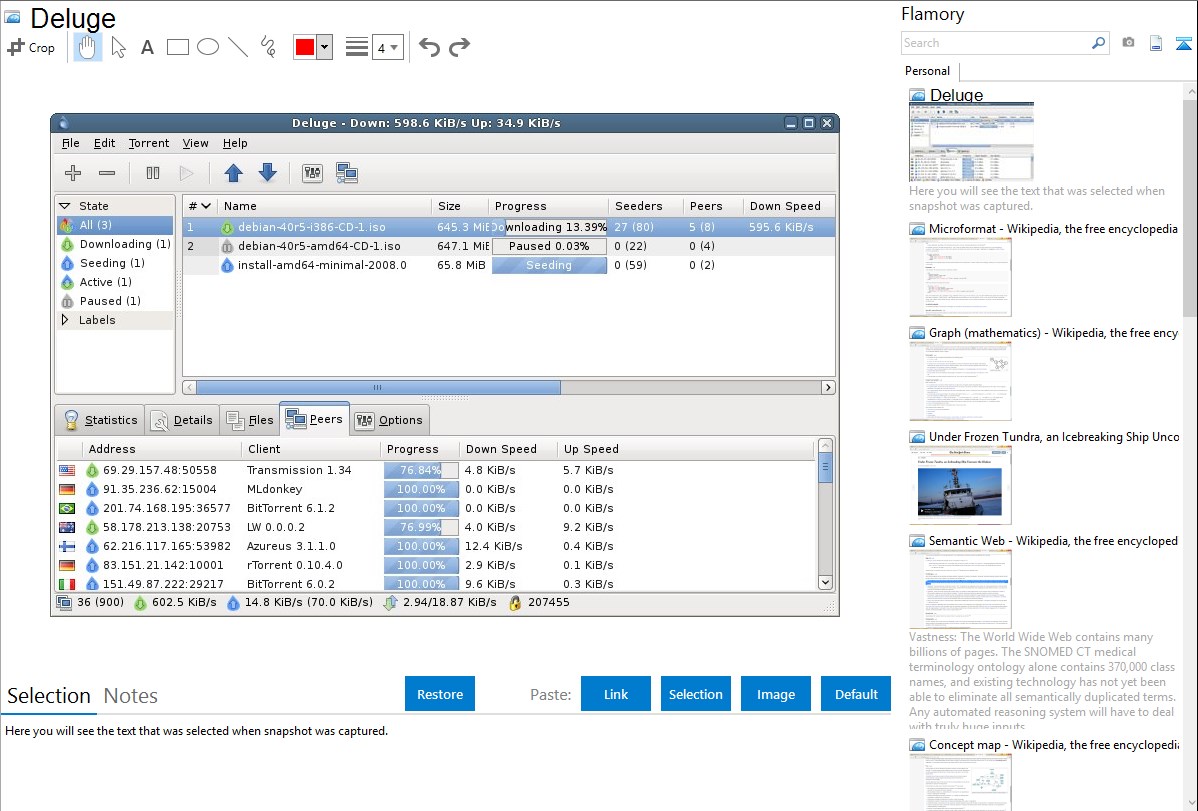Click the Restore button

[440, 694]
